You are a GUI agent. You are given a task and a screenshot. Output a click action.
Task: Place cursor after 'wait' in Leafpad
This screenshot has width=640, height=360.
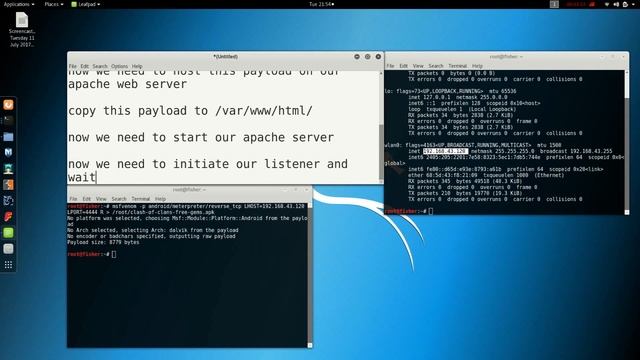pyautogui.click(x=96, y=177)
